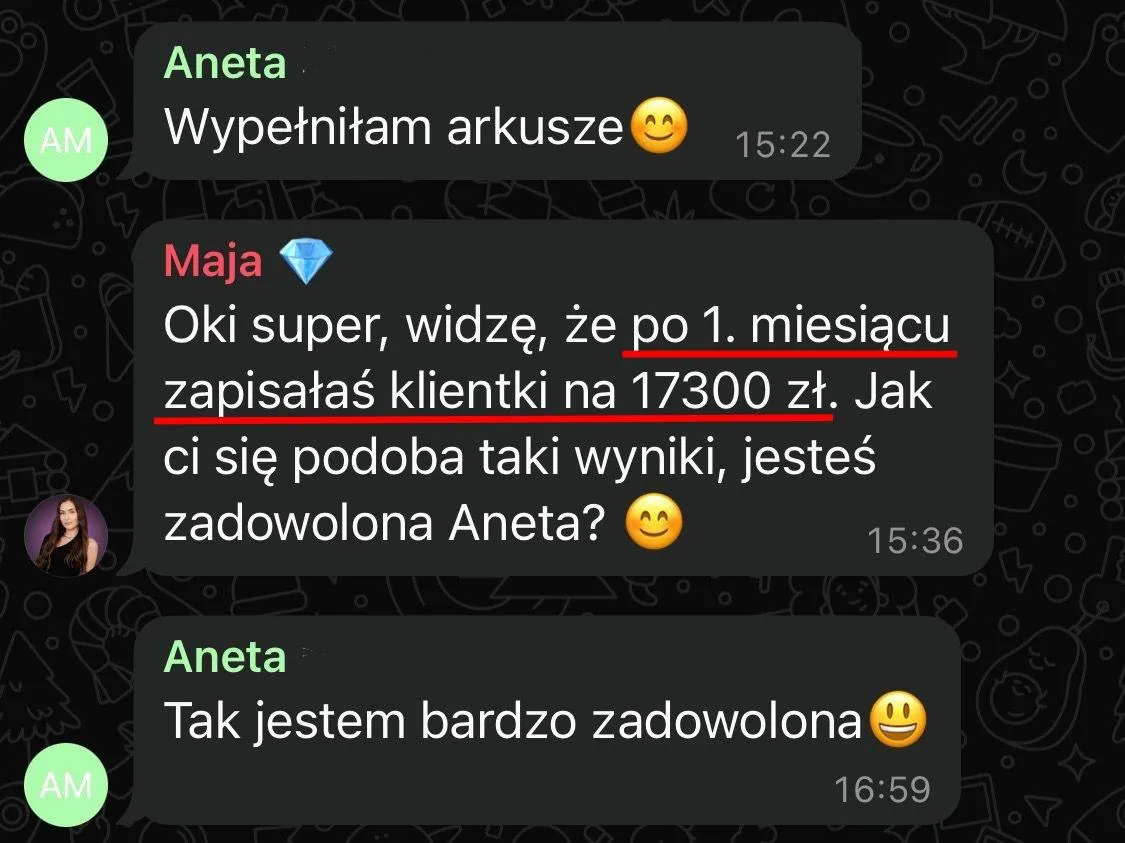The image size is (1125, 843).
Task: Click the word 'zadowolona' in Maja's message
Action: tap(298, 523)
